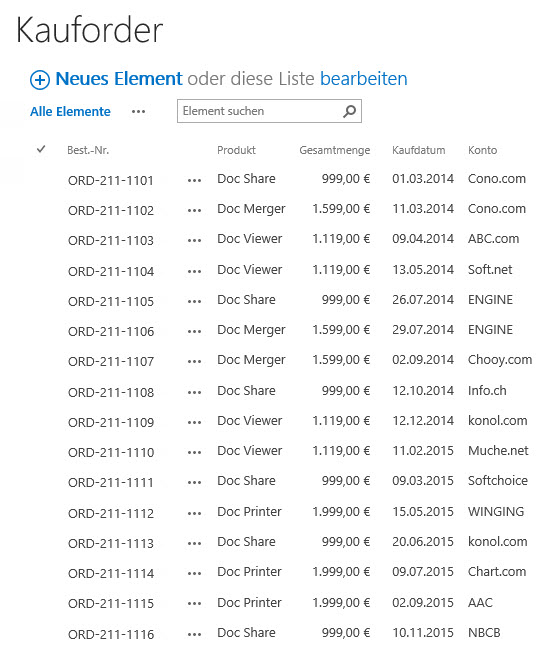Screen dimensions: 545x658
Task: Click the Neues Element link
Action: pos(119,79)
